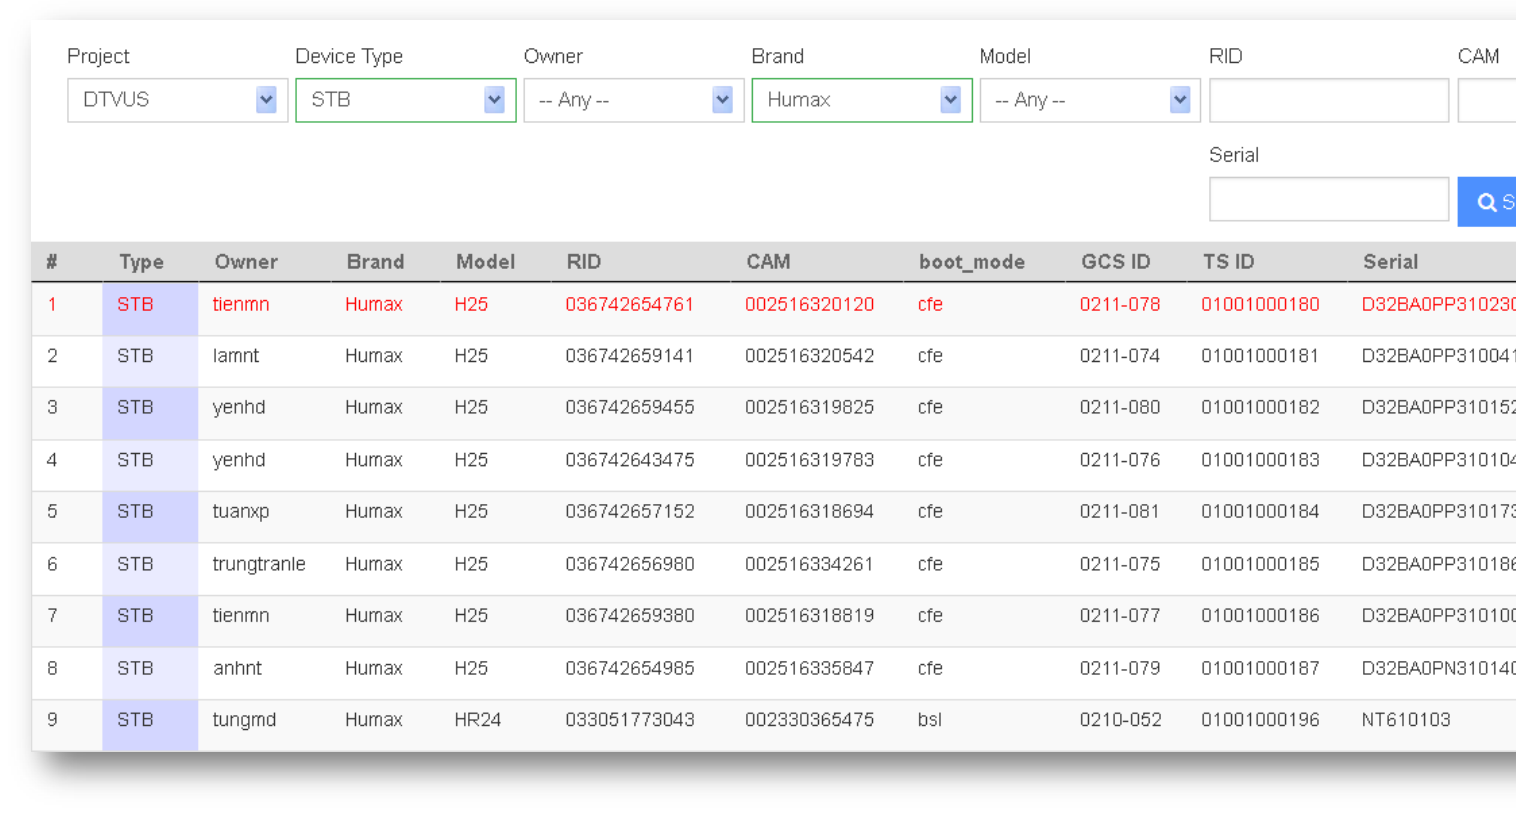The image size is (1516, 814).
Task: Click the RID filter input field
Action: click(x=1328, y=100)
